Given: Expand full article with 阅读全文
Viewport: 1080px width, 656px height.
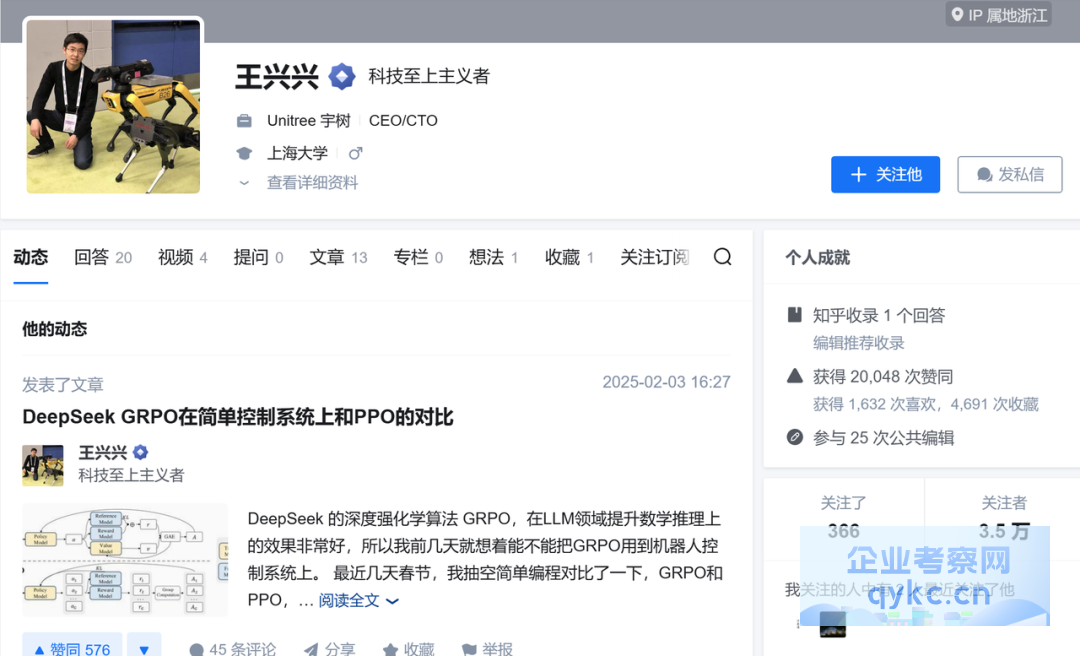Looking at the screenshot, I should 358,600.
